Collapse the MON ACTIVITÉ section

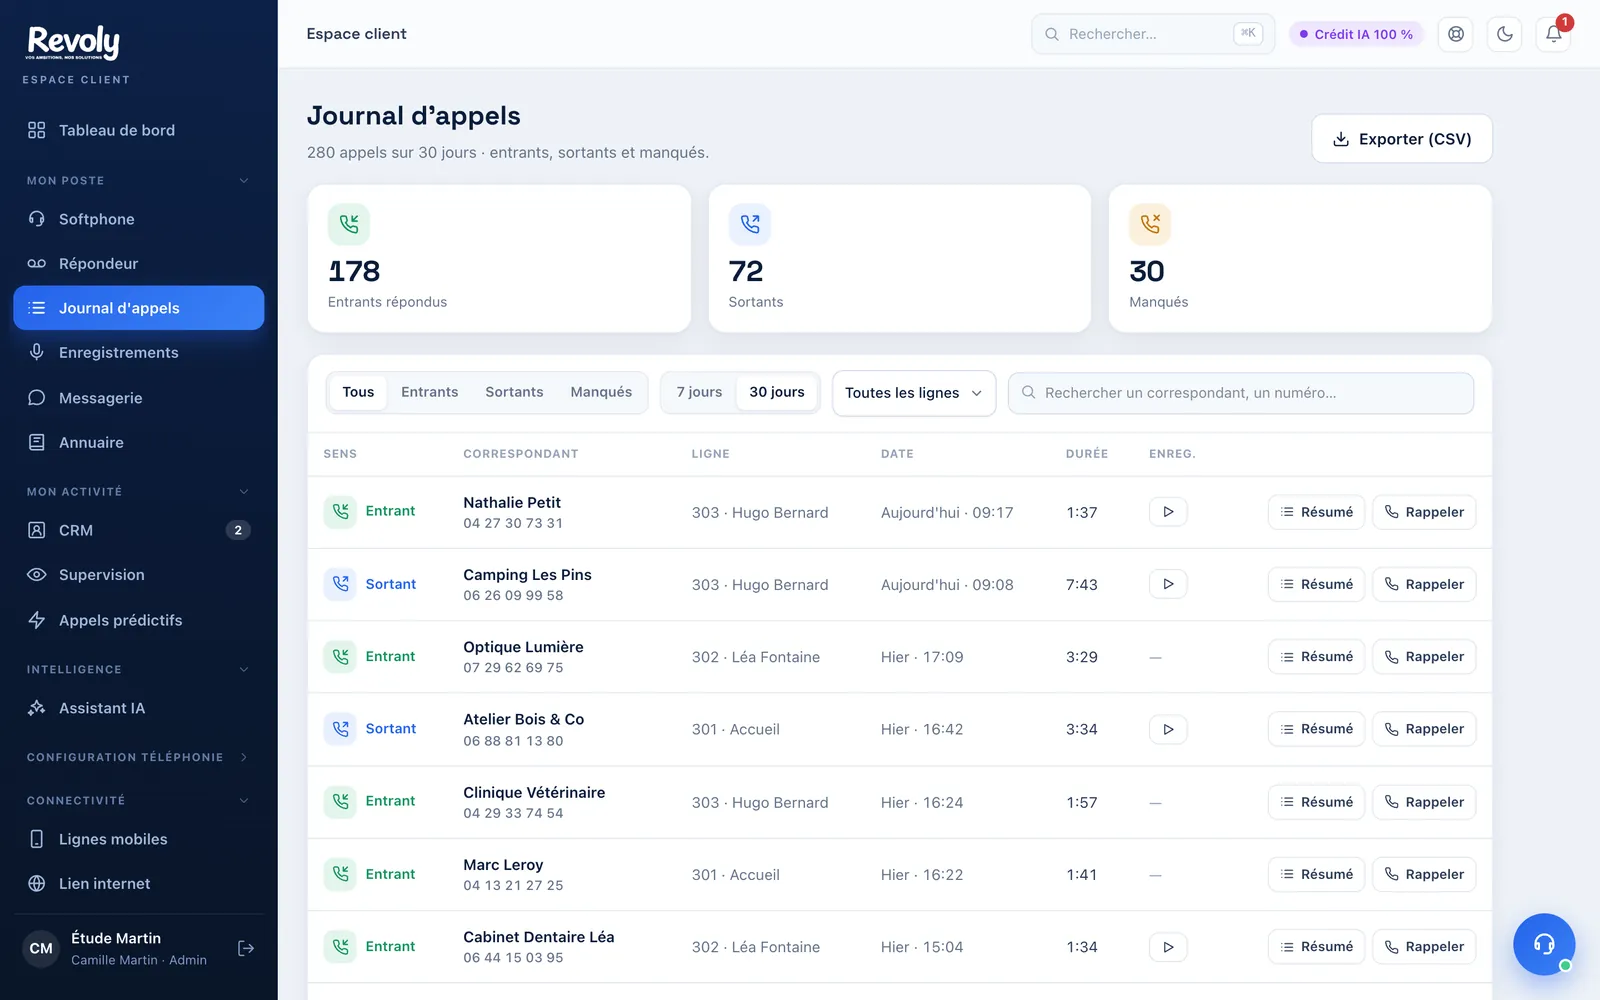point(139,492)
